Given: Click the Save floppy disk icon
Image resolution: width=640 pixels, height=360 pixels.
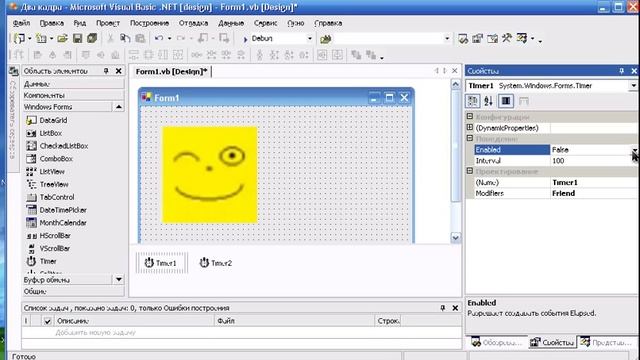Looking at the screenshot, I should click(x=77, y=38).
